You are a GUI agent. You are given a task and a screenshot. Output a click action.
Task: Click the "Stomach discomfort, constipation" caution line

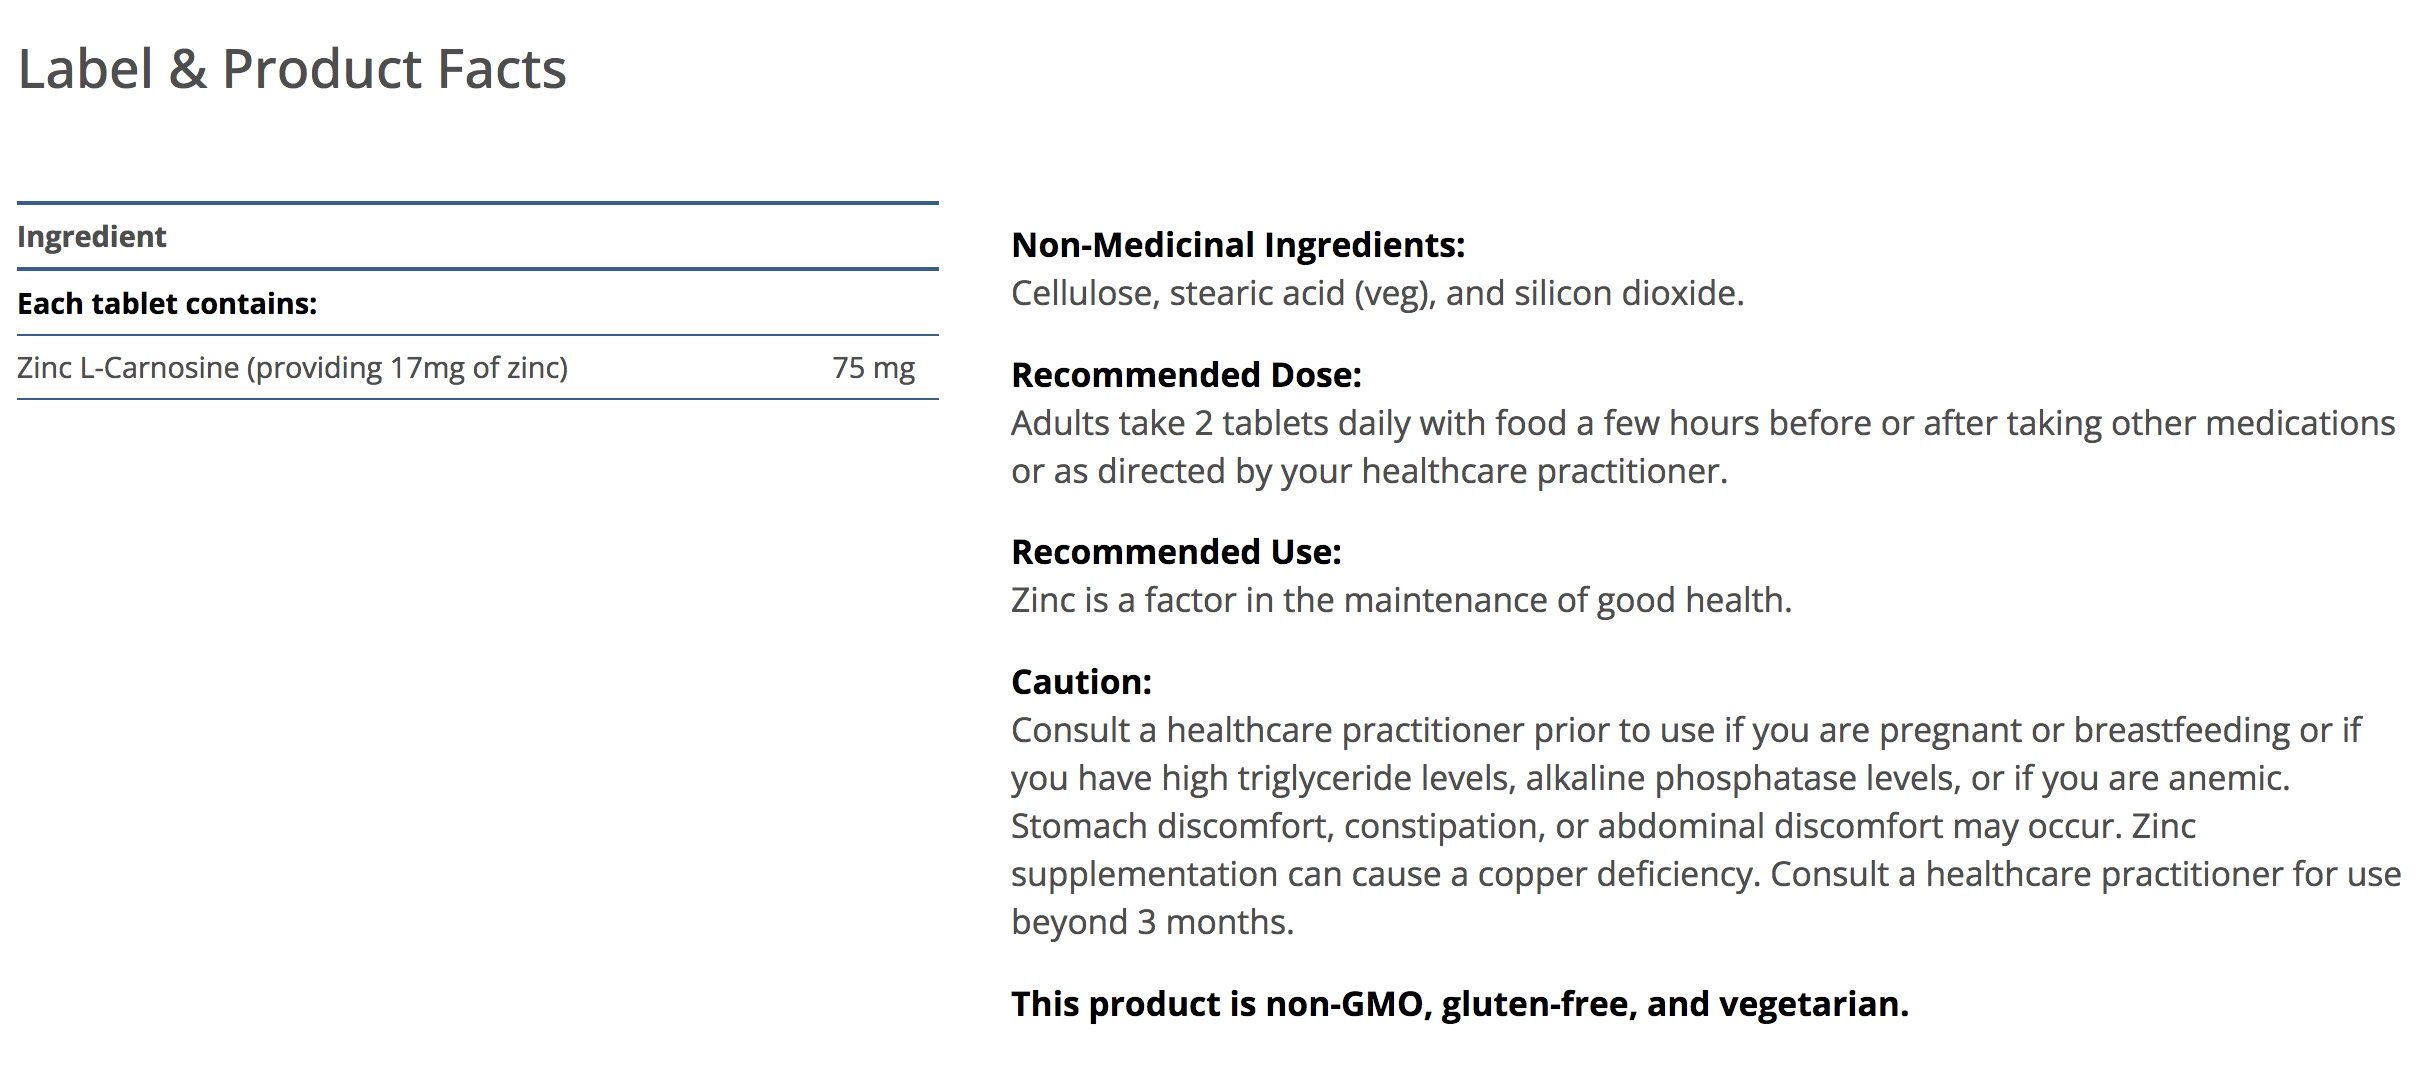pyautogui.click(x=1603, y=826)
